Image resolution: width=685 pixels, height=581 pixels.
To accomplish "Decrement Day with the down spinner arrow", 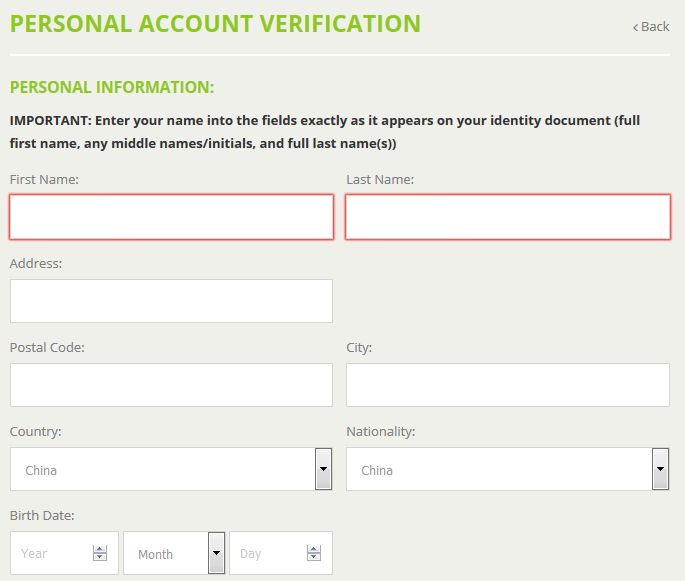I will tap(314, 558).
